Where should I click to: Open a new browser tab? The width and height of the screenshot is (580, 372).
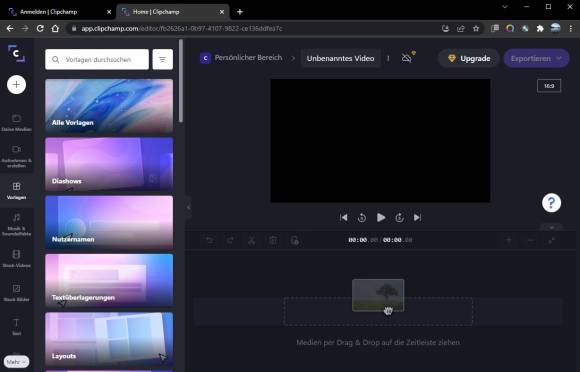pyautogui.click(x=240, y=12)
